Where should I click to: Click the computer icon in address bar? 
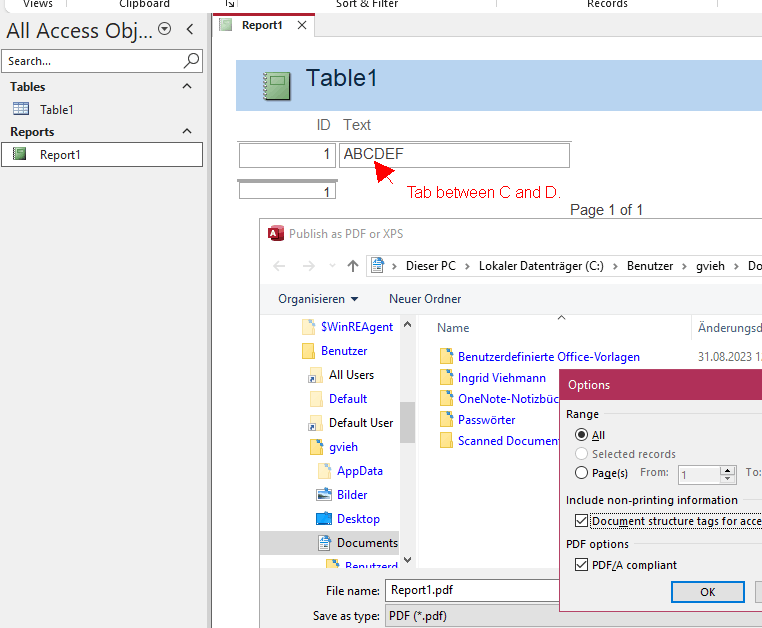pyautogui.click(x=378, y=266)
